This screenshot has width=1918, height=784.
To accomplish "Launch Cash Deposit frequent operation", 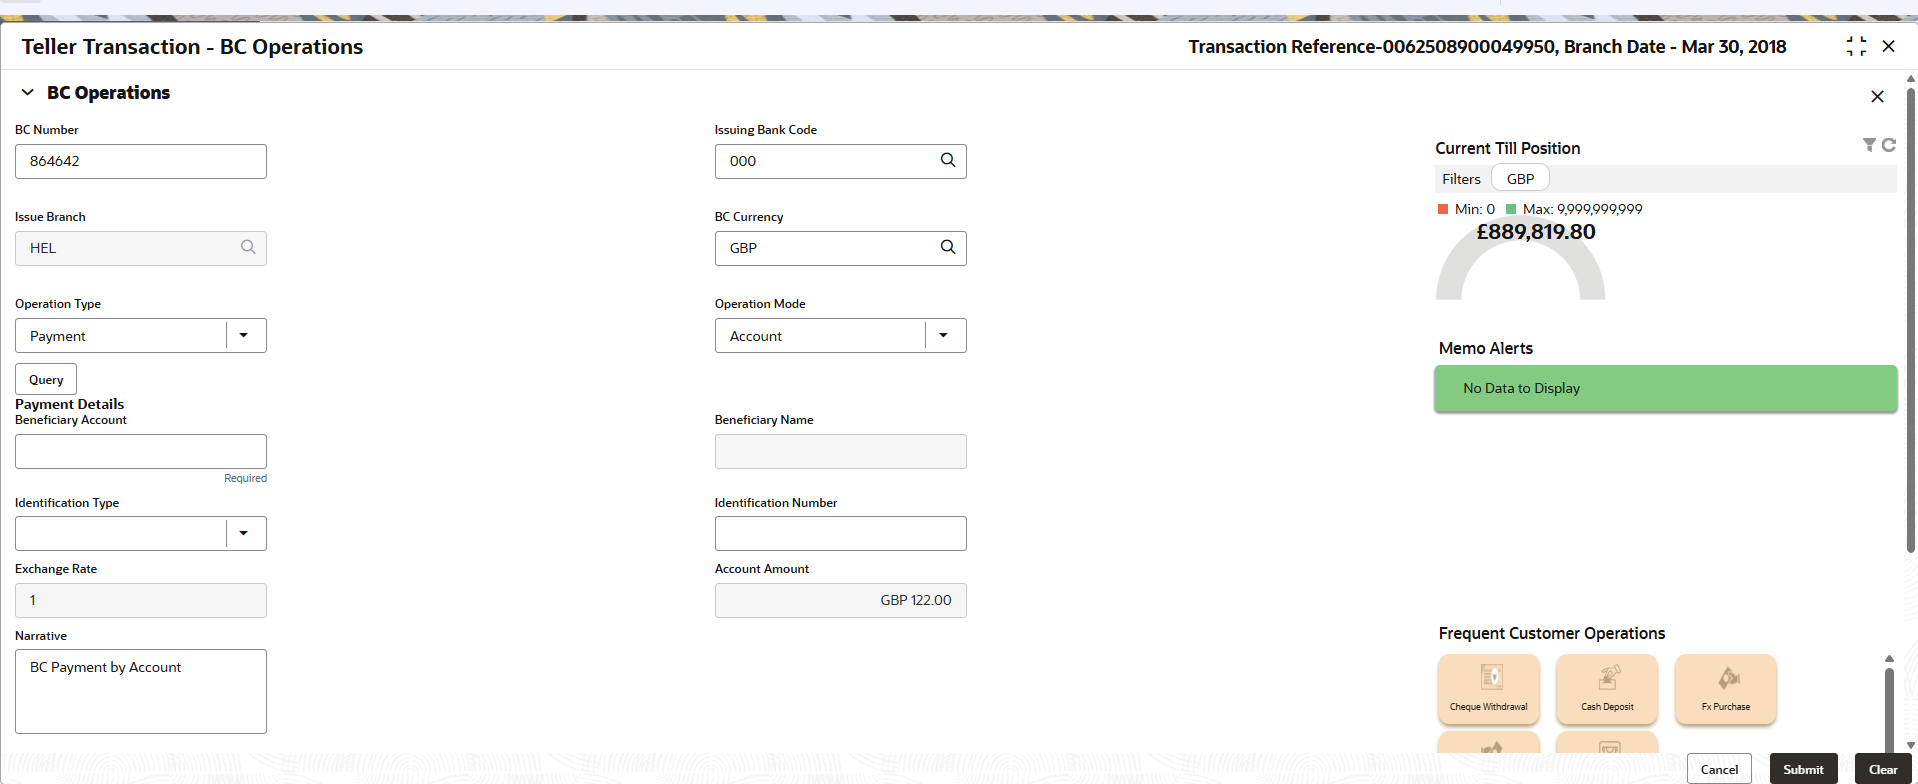I will click(x=1607, y=689).
